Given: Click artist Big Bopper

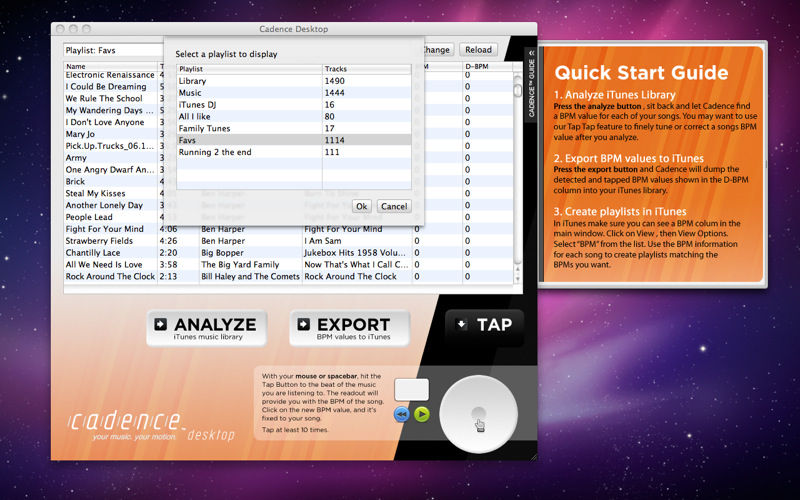Looking at the screenshot, I should click(x=222, y=253).
